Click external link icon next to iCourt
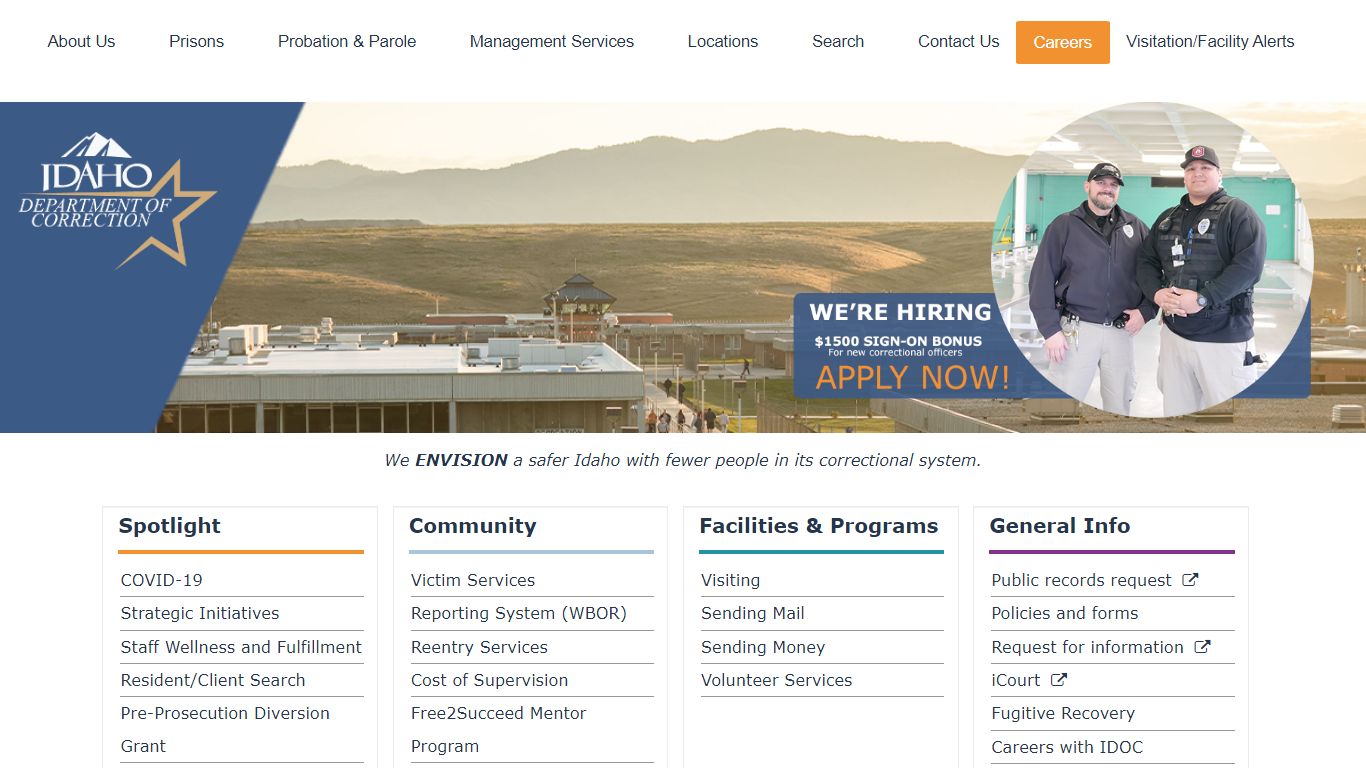The image size is (1366, 768). pos(1059,680)
